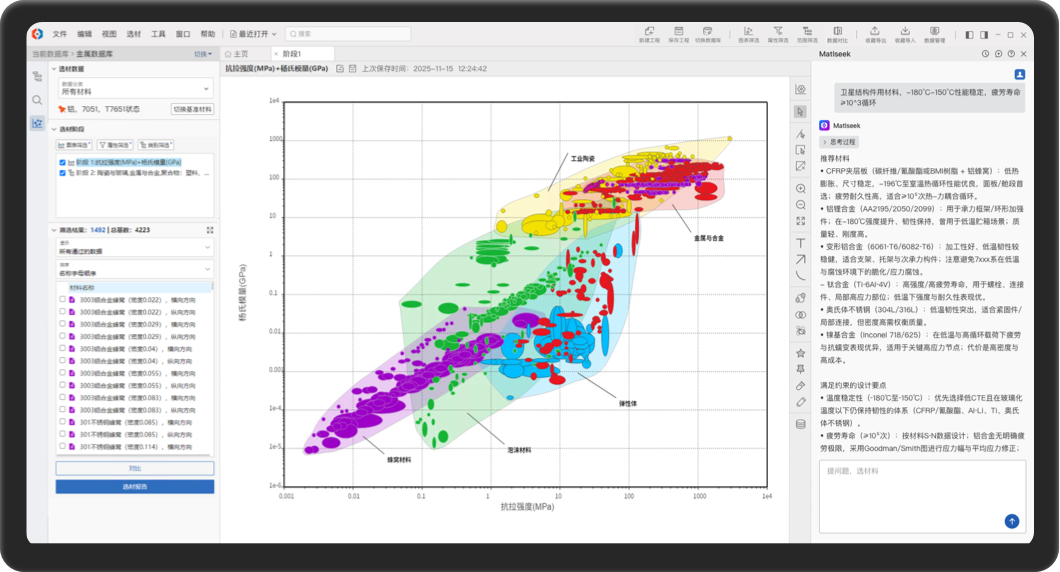
Task: Open 数据对比 from the top toolbar
Action: (x=836, y=34)
